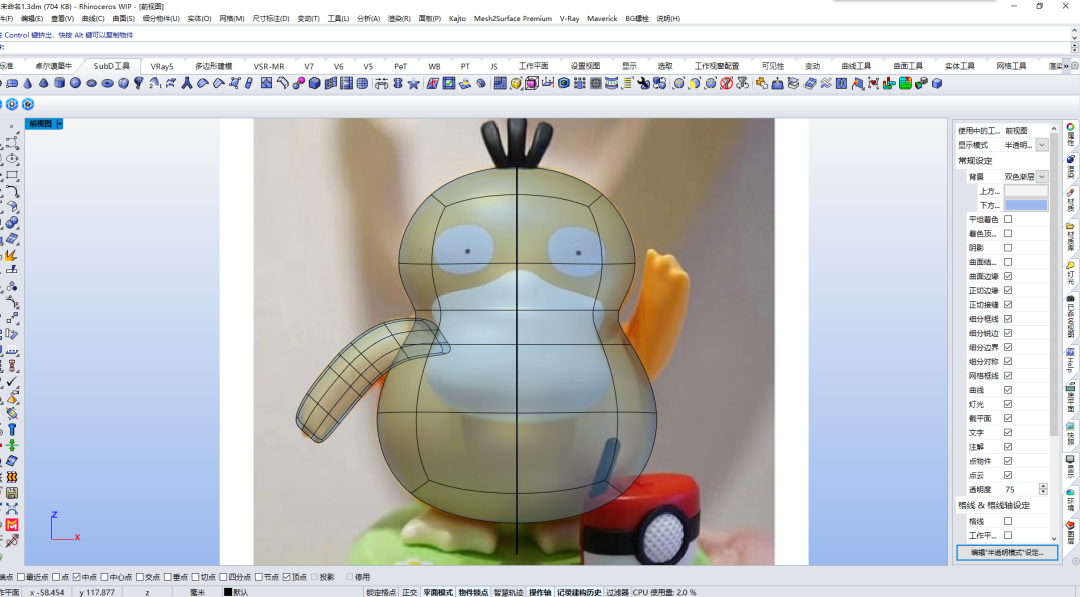Open the V-Ray menu
This screenshot has width=1080, height=597.
tap(569, 19)
